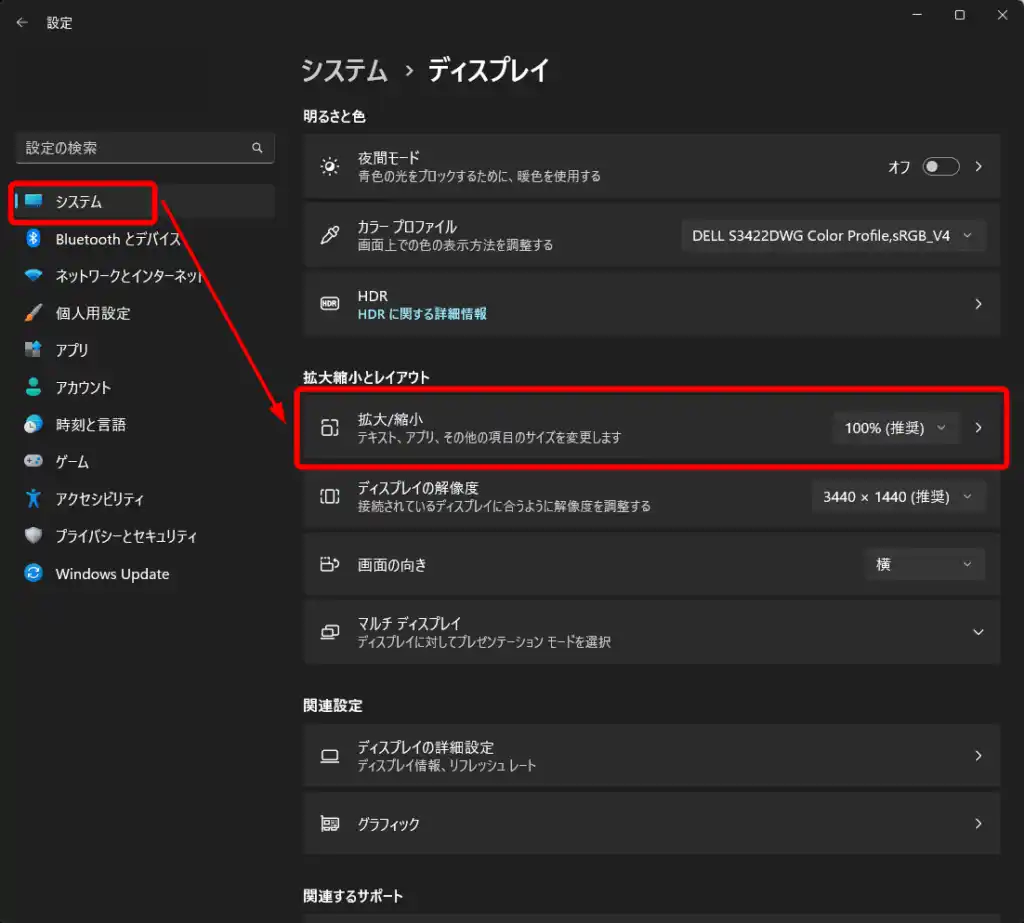Click the HDR icon

pyautogui.click(x=329, y=304)
